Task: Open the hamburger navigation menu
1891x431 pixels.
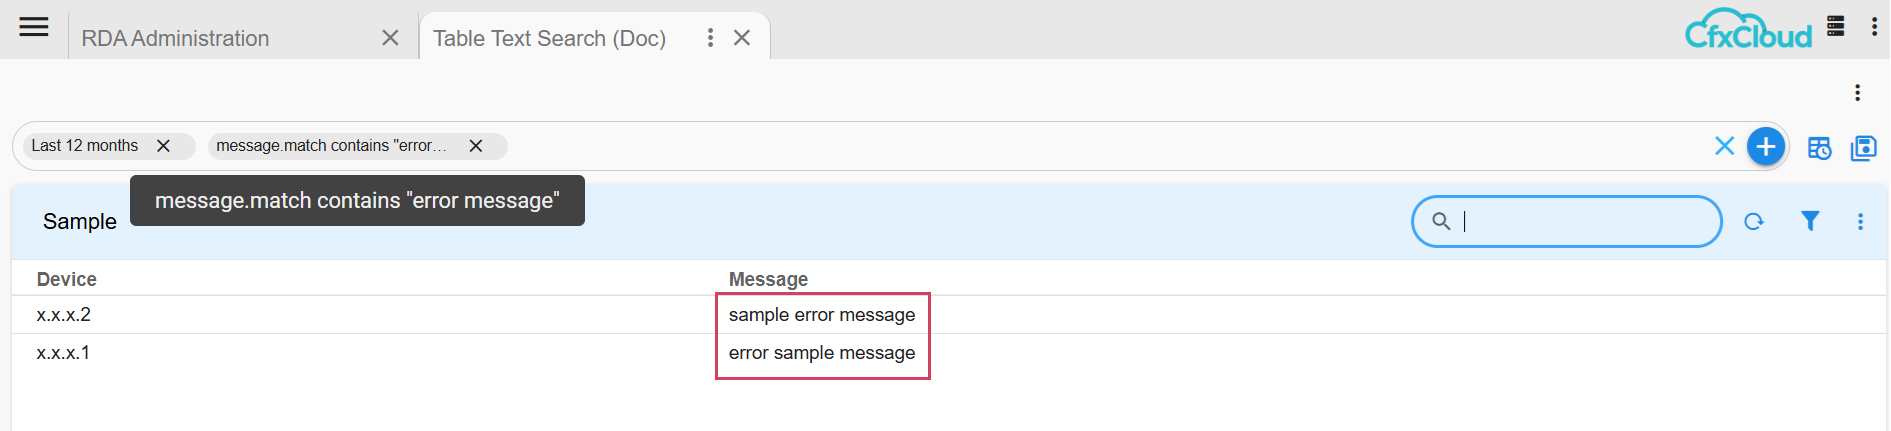Action: click(x=34, y=27)
